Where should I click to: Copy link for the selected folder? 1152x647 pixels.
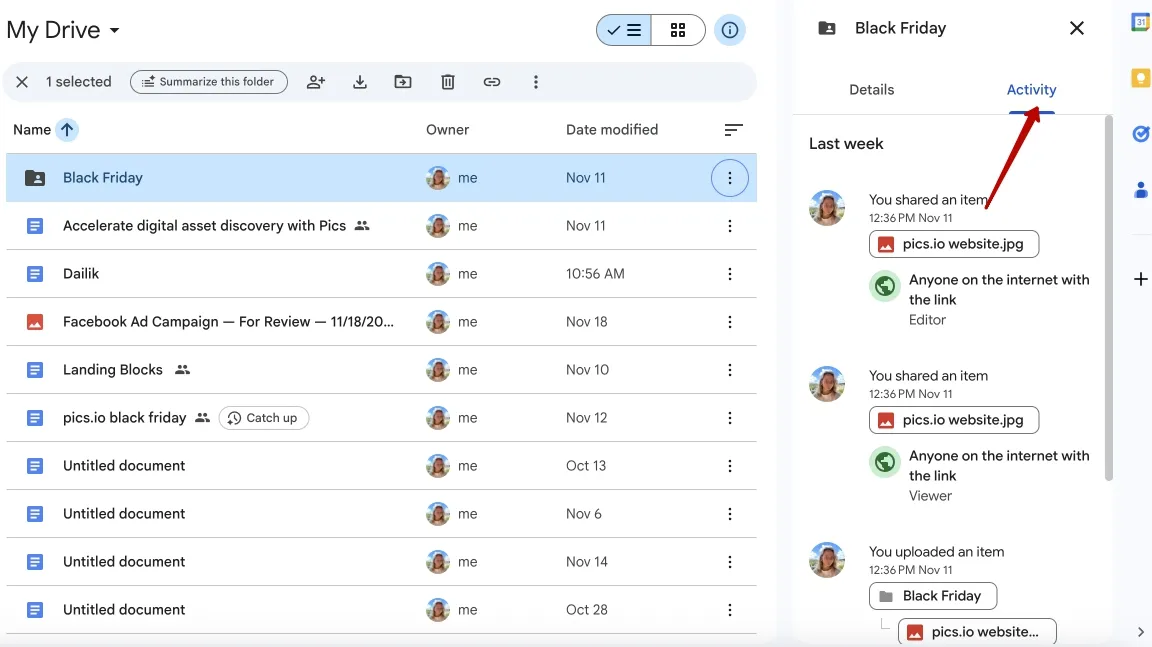[492, 81]
